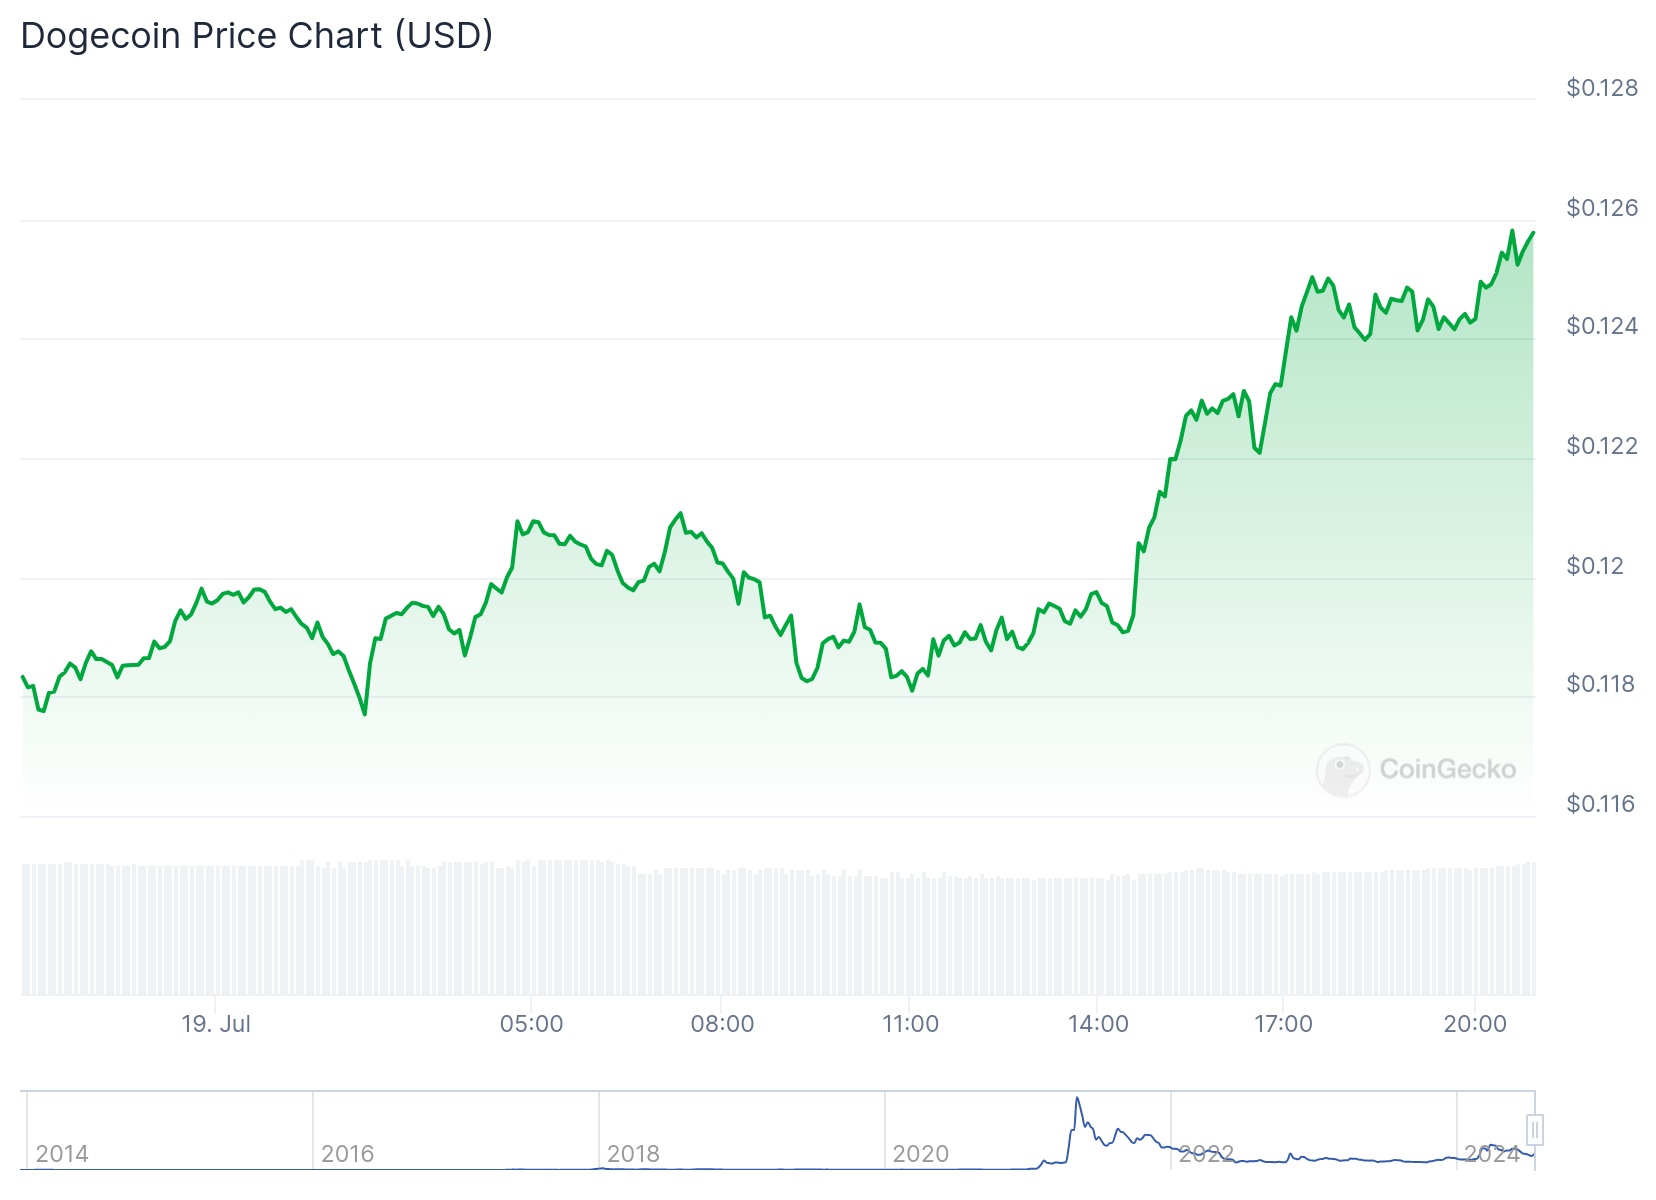Click the $0.12 price axis label
The width and height of the screenshot is (1656, 1200).
(1595, 565)
